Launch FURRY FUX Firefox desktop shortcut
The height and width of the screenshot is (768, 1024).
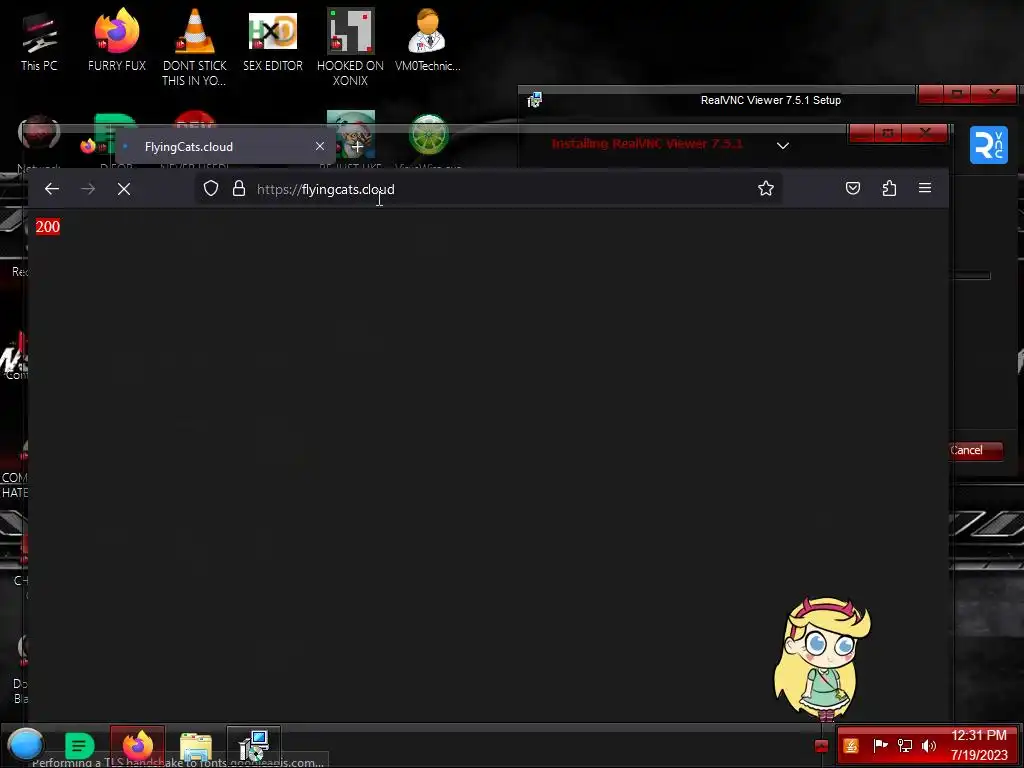click(117, 40)
